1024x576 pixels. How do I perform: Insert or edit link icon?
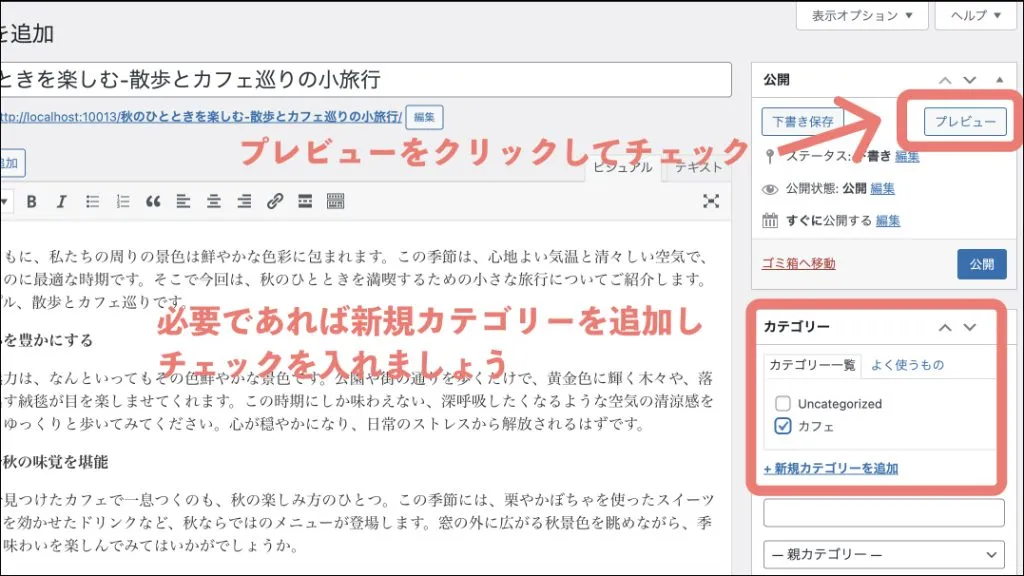[x=274, y=202]
